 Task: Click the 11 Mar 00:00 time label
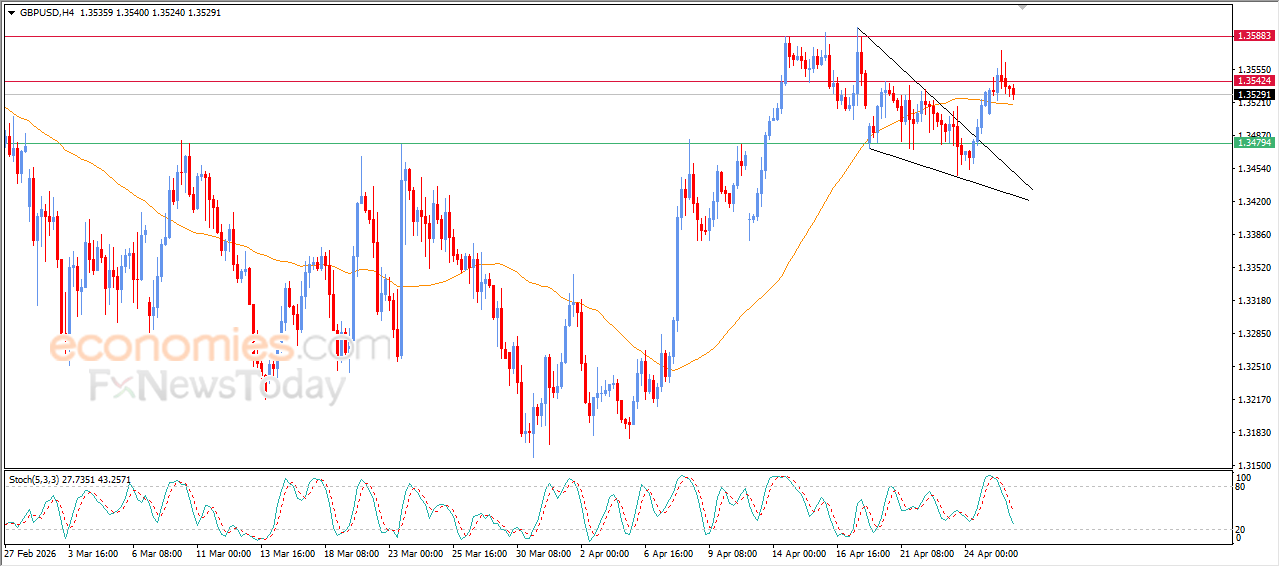(x=223, y=553)
